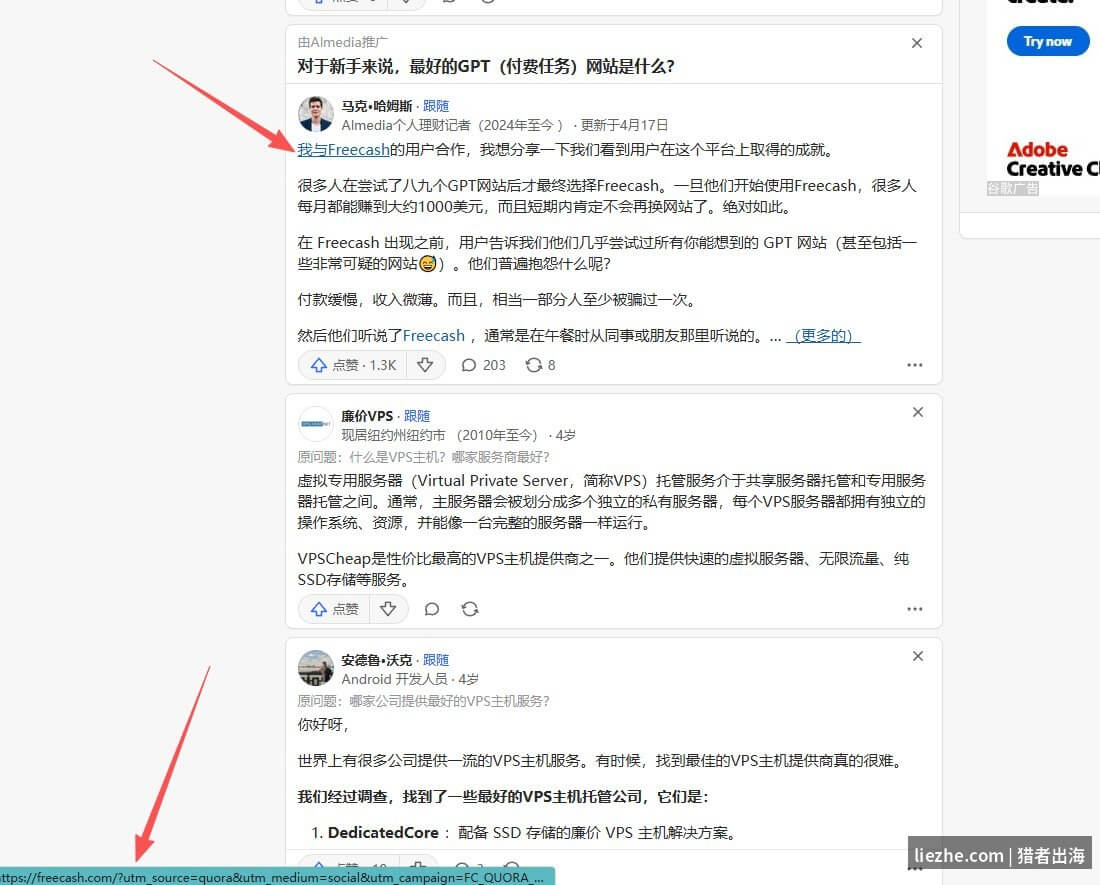Screen dimensions: 1100x885
Task: Reshare the 廉价VPS answer
Action: [x=470, y=609]
